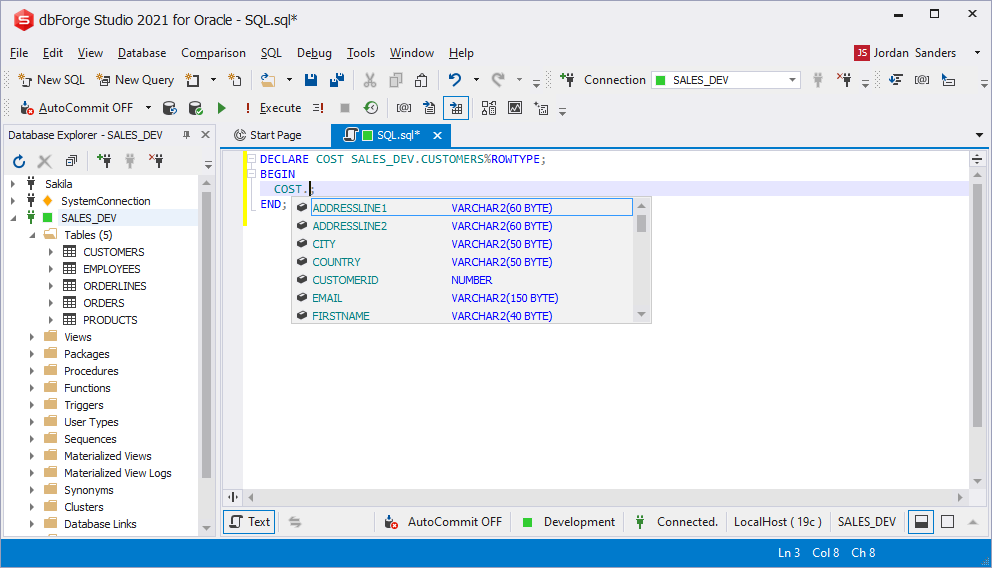
Task: Click the Cut scissors icon
Action: [x=369, y=80]
